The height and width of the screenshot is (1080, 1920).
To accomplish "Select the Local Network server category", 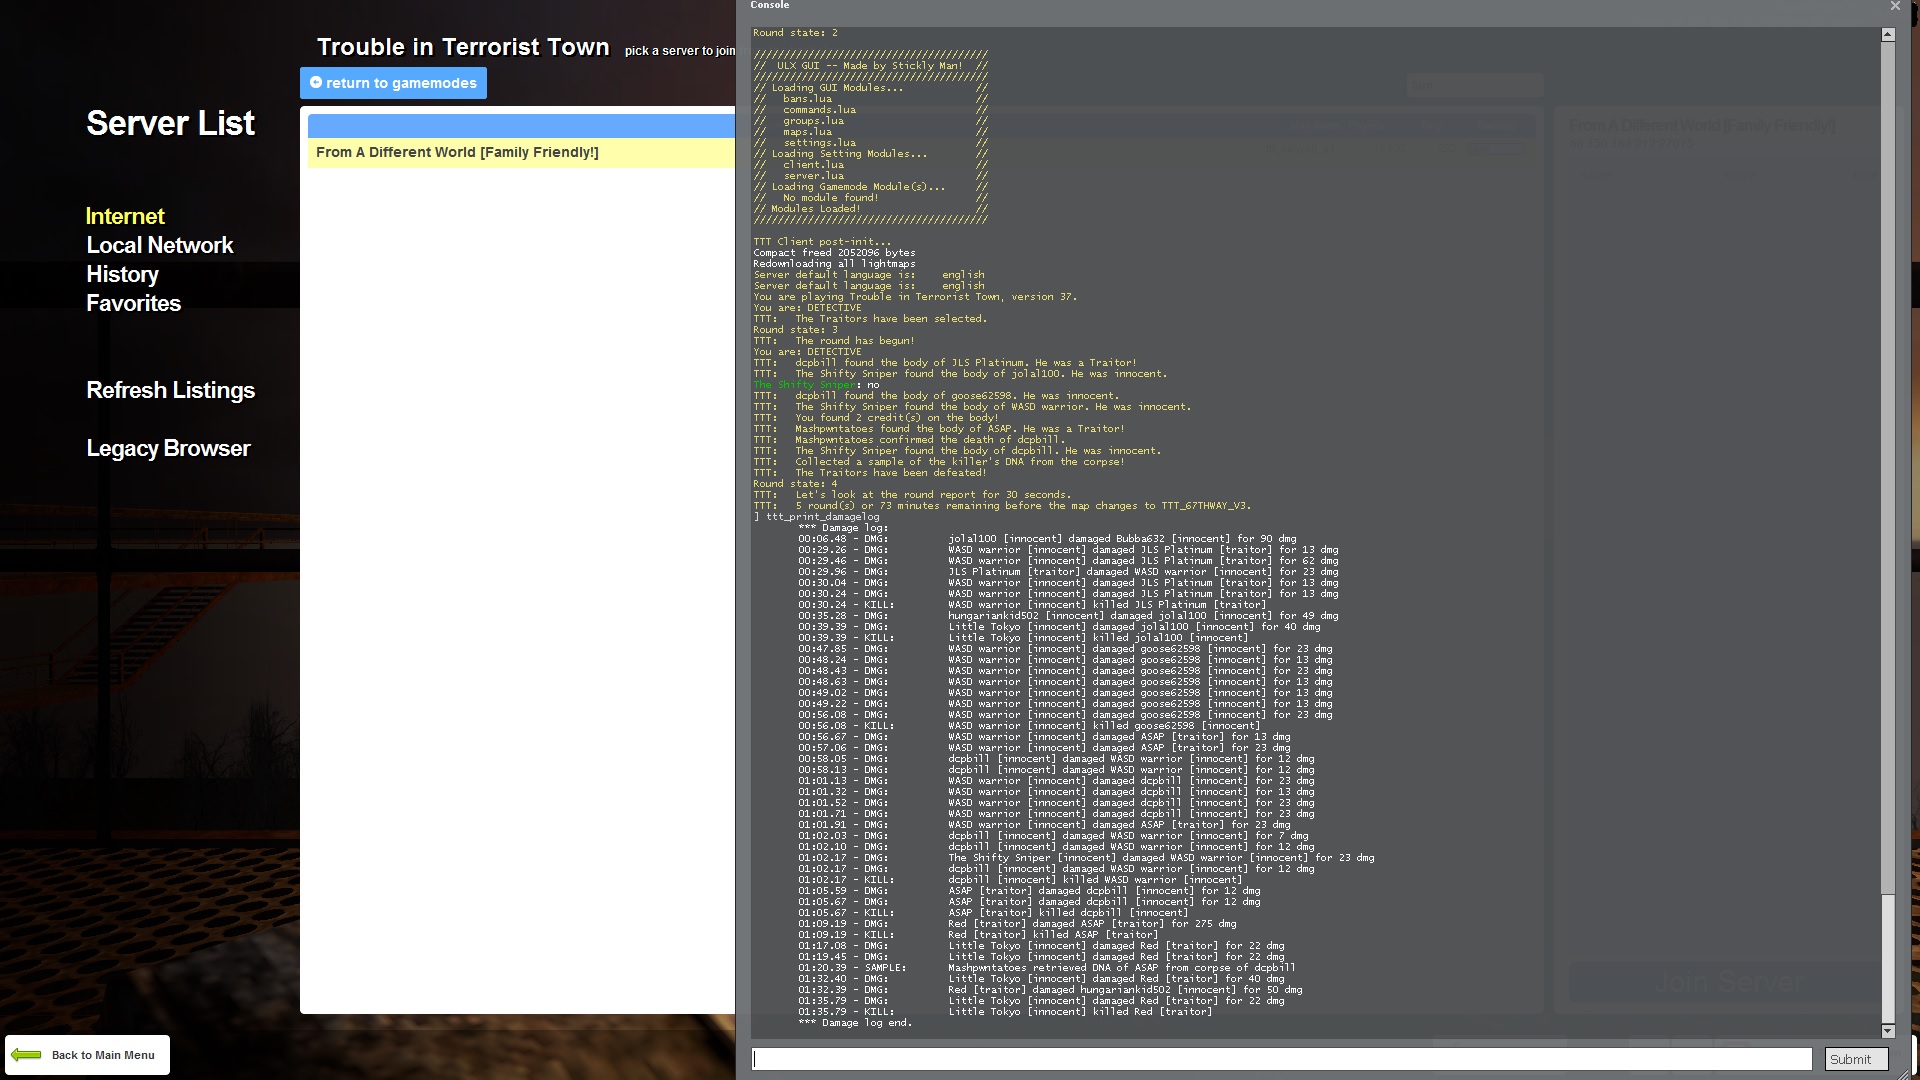I will (160, 245).
